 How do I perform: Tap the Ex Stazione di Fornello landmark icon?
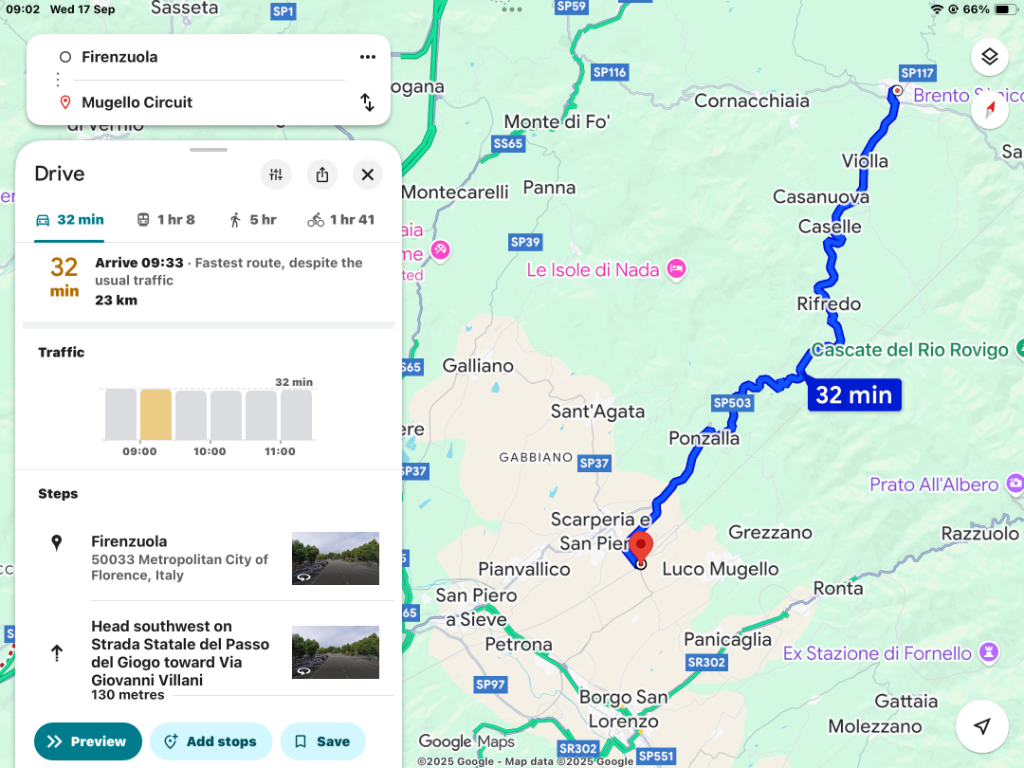989,652
